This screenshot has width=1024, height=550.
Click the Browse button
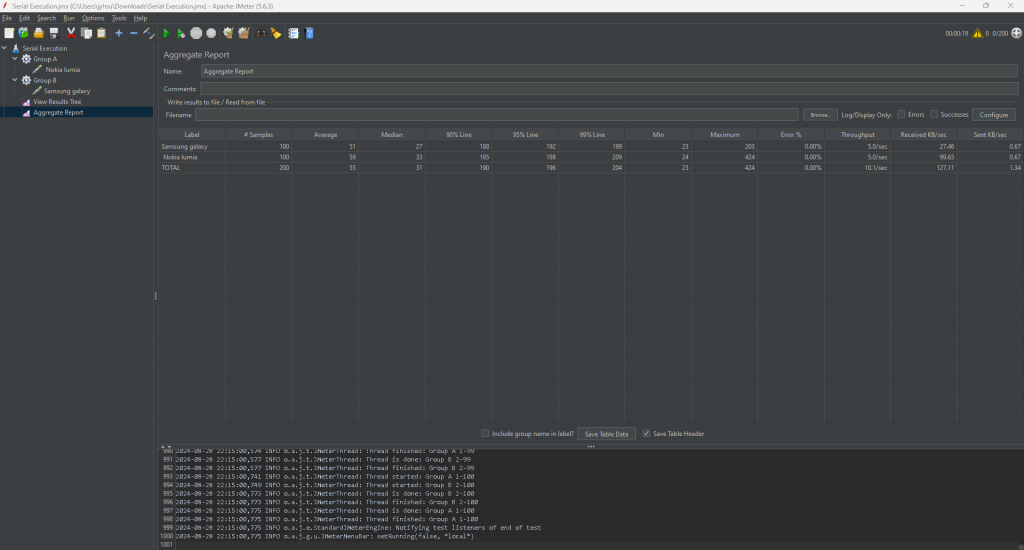click(x=820, y=115)
